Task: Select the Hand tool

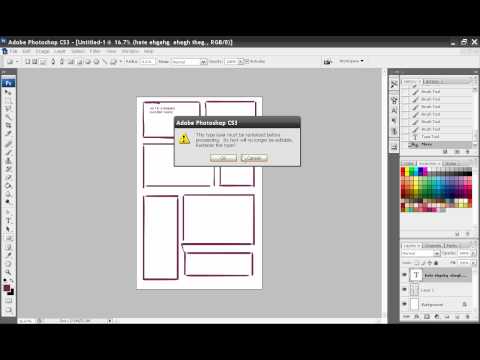Action: (9, 264)
